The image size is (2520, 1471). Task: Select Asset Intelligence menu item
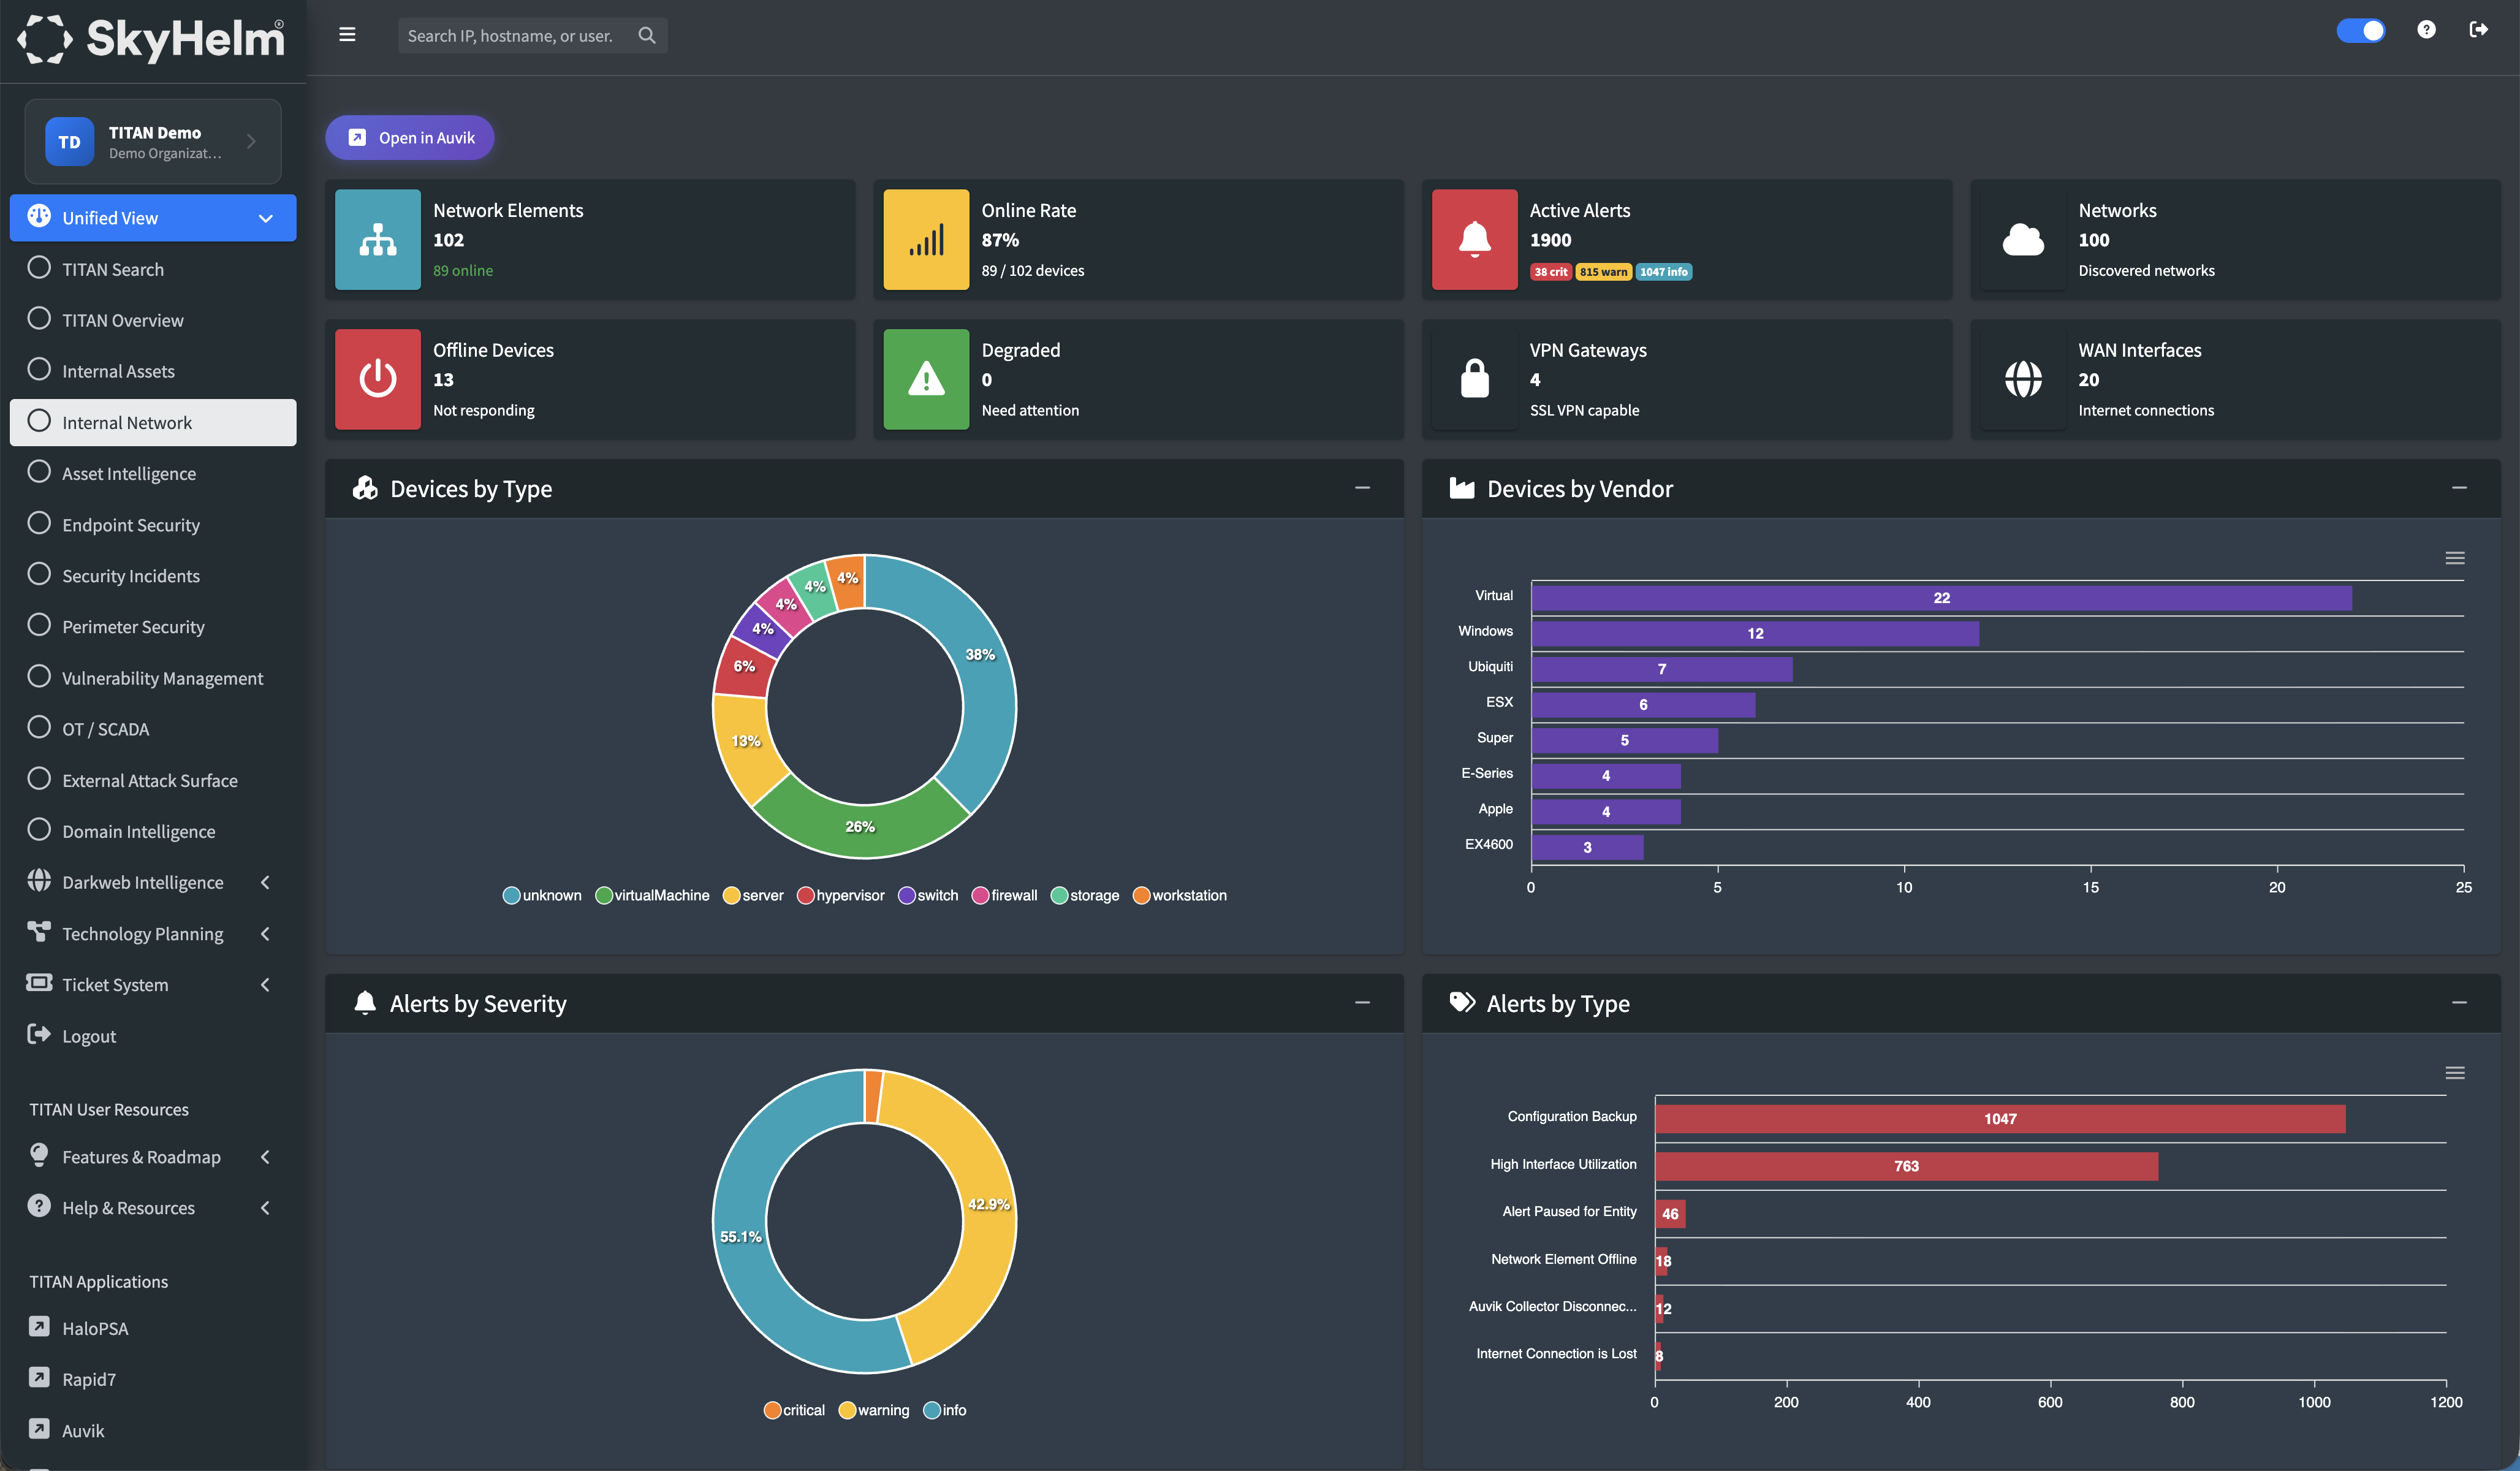click(153, 473)
